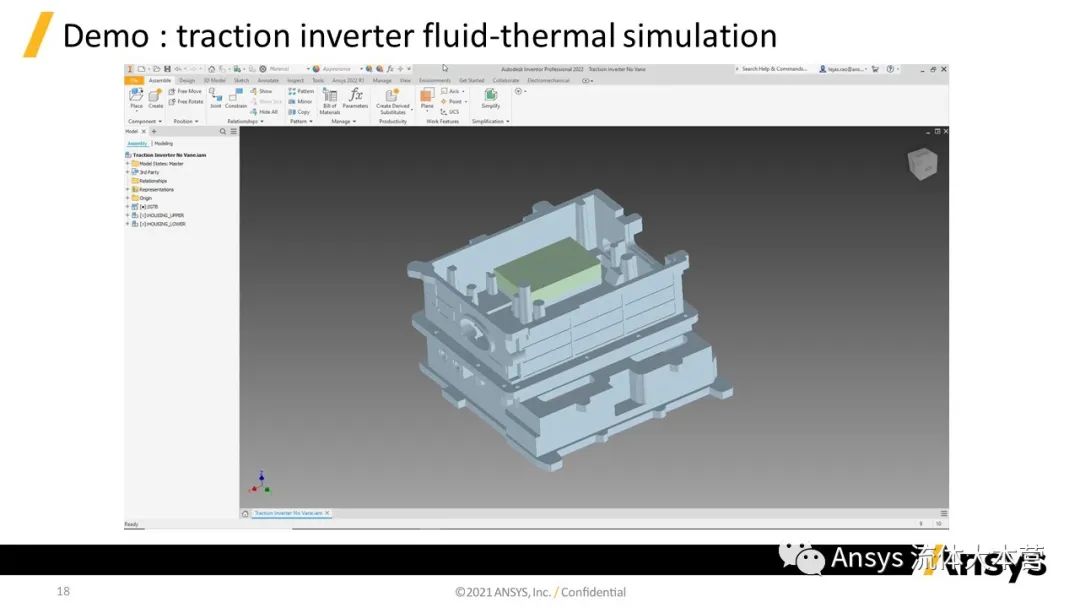The width and height of the screenshot is (1080, 608).
Task: Click the shopping cart icon in title bar
Action: pyautogui.click(x=875, y=69)
